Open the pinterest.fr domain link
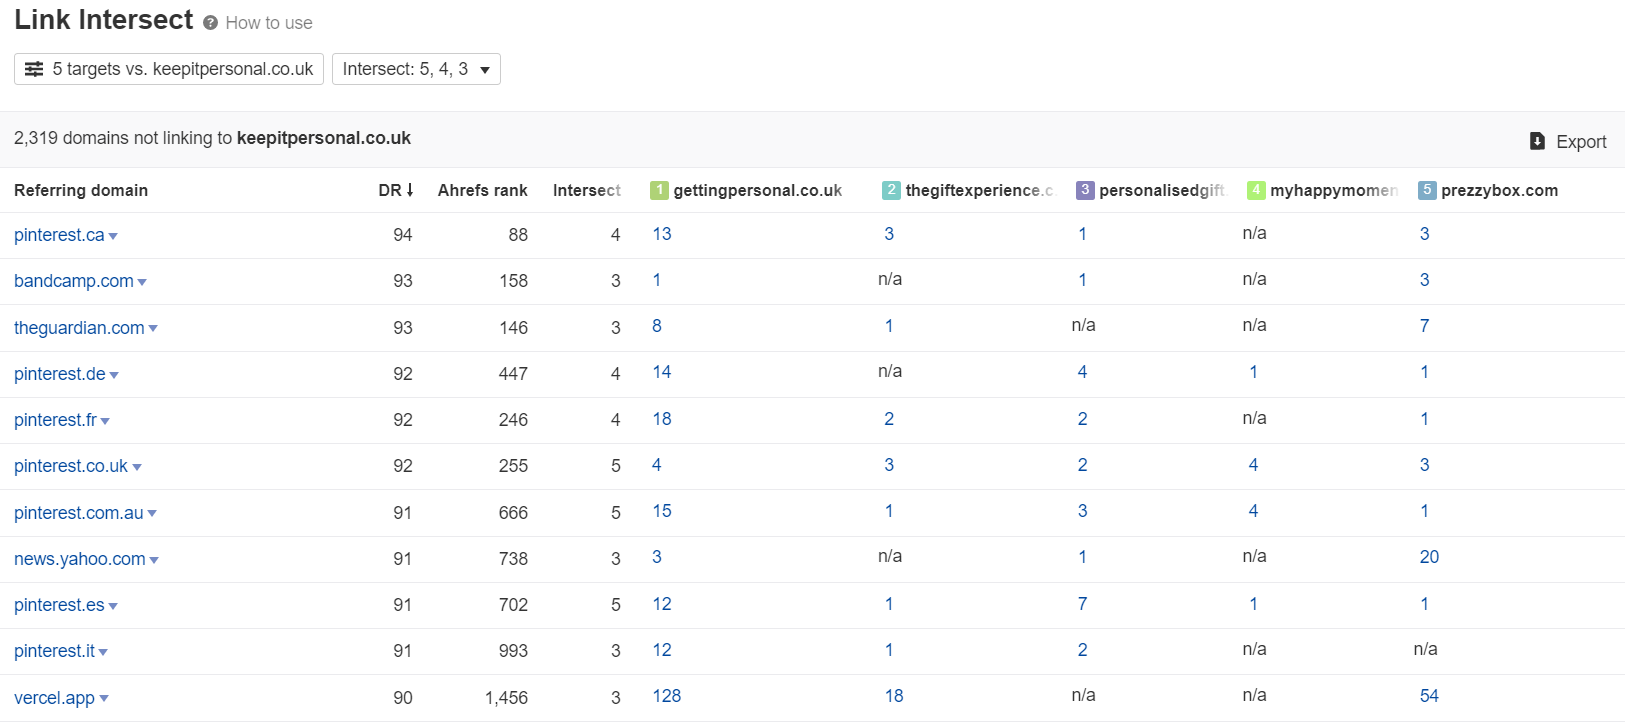Screen dimensions: 1625x725 [55, 420]
